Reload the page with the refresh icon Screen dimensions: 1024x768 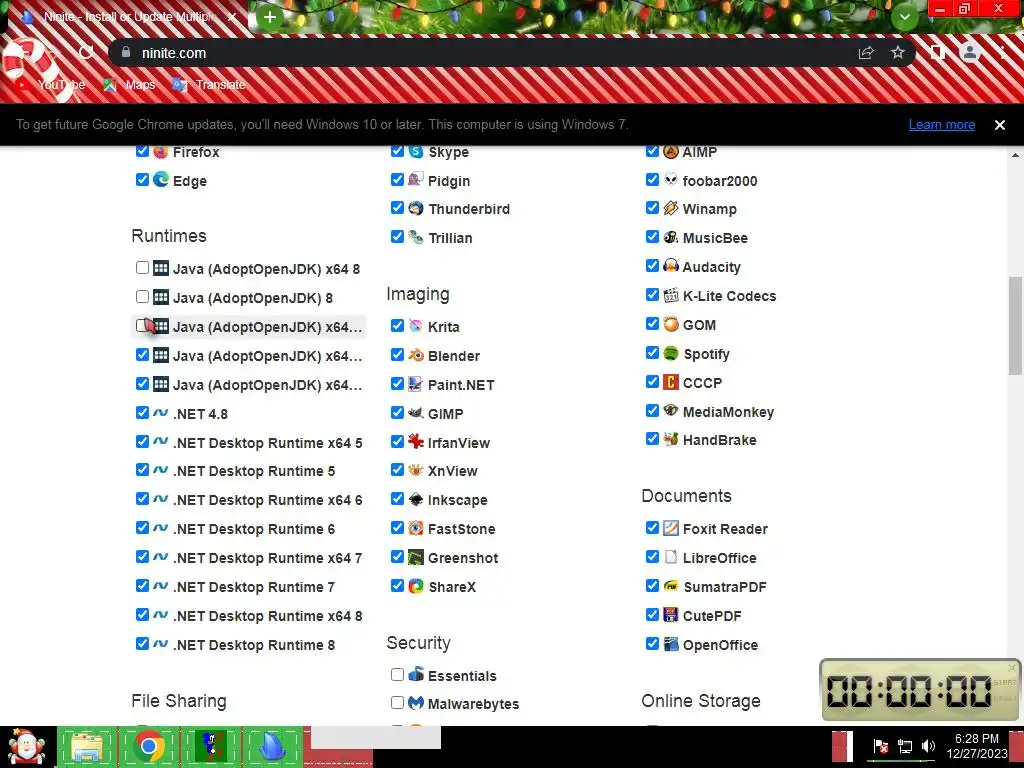click(x=86, y=53)
